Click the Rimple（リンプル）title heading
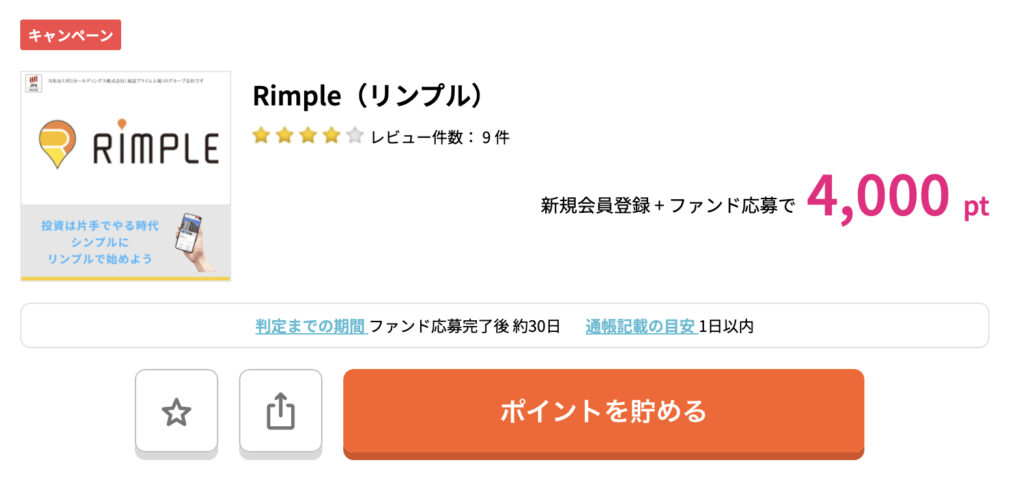Image resolution: width=1024 pixels, height=492 pixels. 370,97
